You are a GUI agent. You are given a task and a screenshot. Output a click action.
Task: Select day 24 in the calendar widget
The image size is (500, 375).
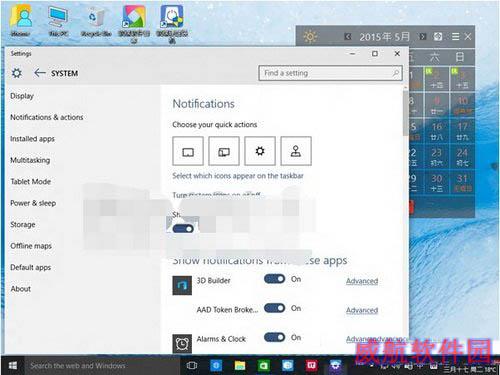462,157
